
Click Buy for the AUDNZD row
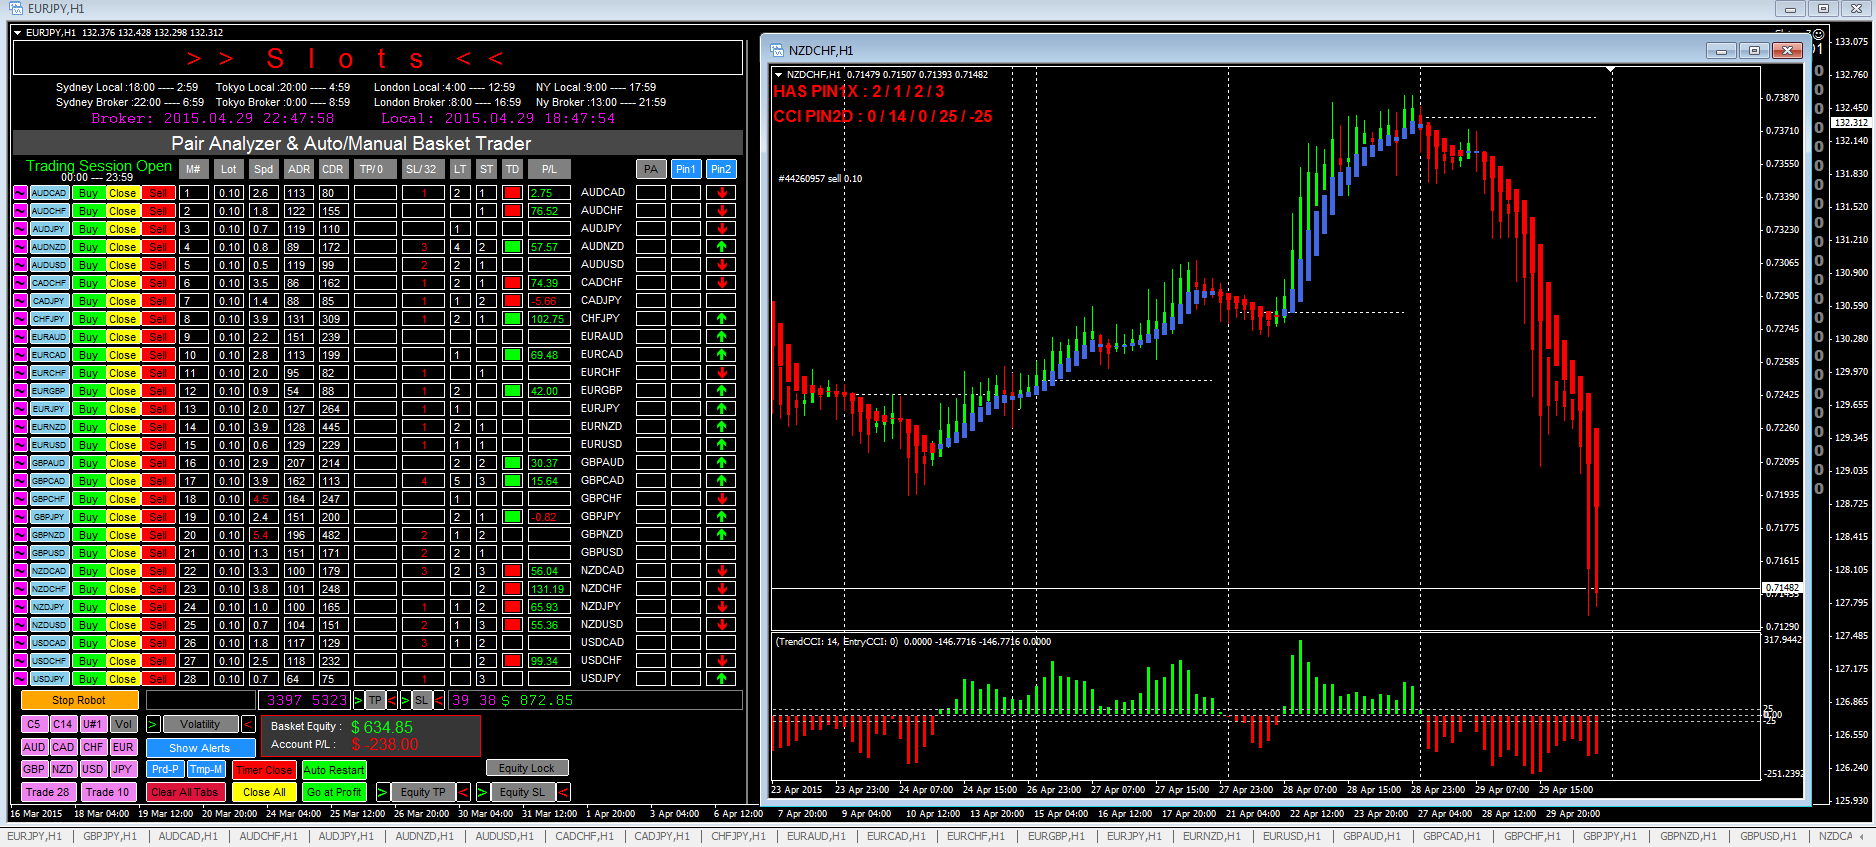[x=89, y=247]
